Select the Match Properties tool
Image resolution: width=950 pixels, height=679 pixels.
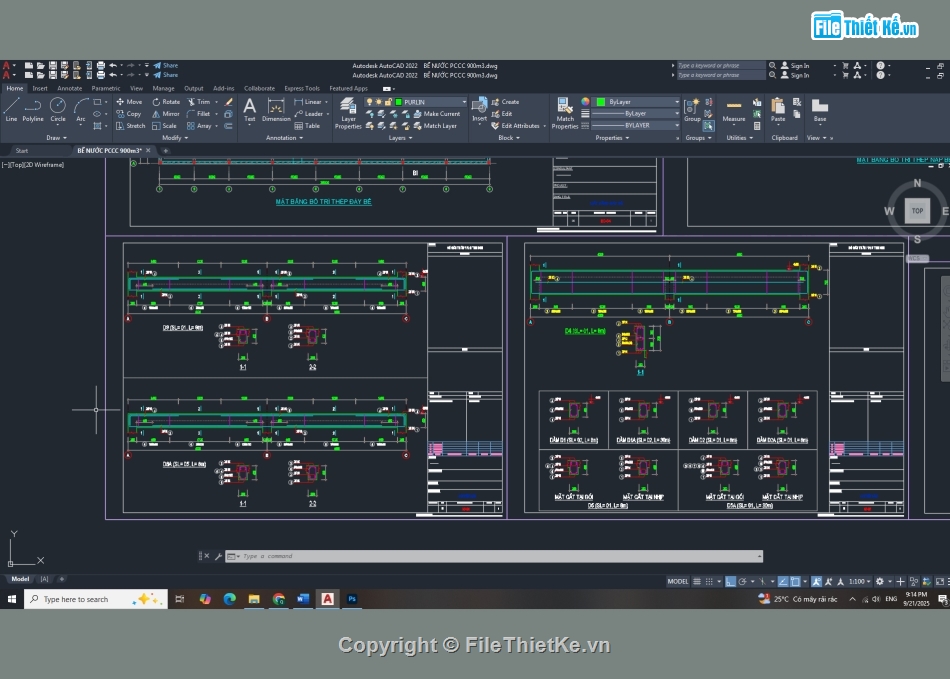click(564, 112)
